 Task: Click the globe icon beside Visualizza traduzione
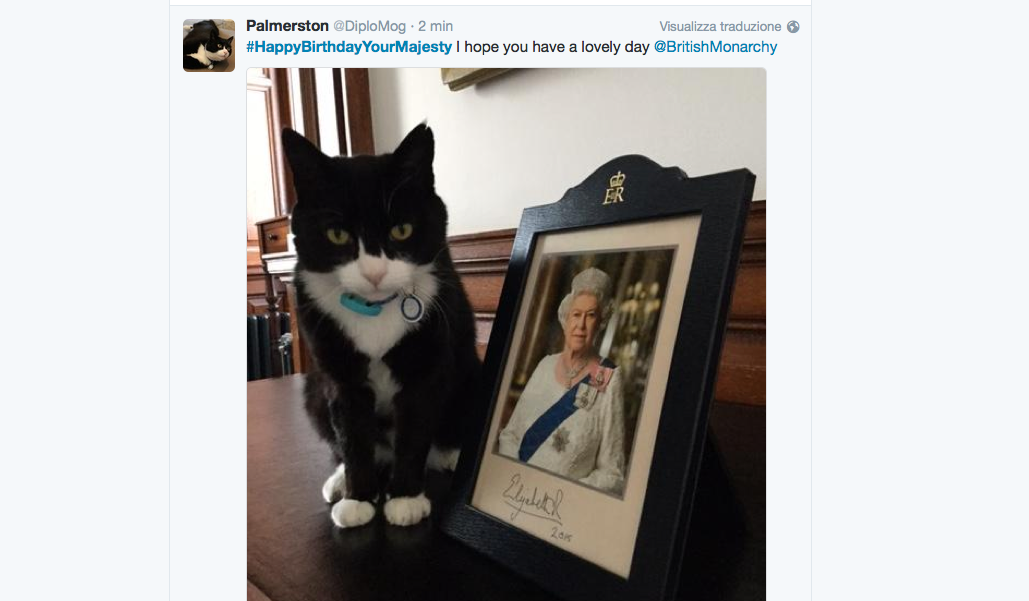tap(793, 27)
